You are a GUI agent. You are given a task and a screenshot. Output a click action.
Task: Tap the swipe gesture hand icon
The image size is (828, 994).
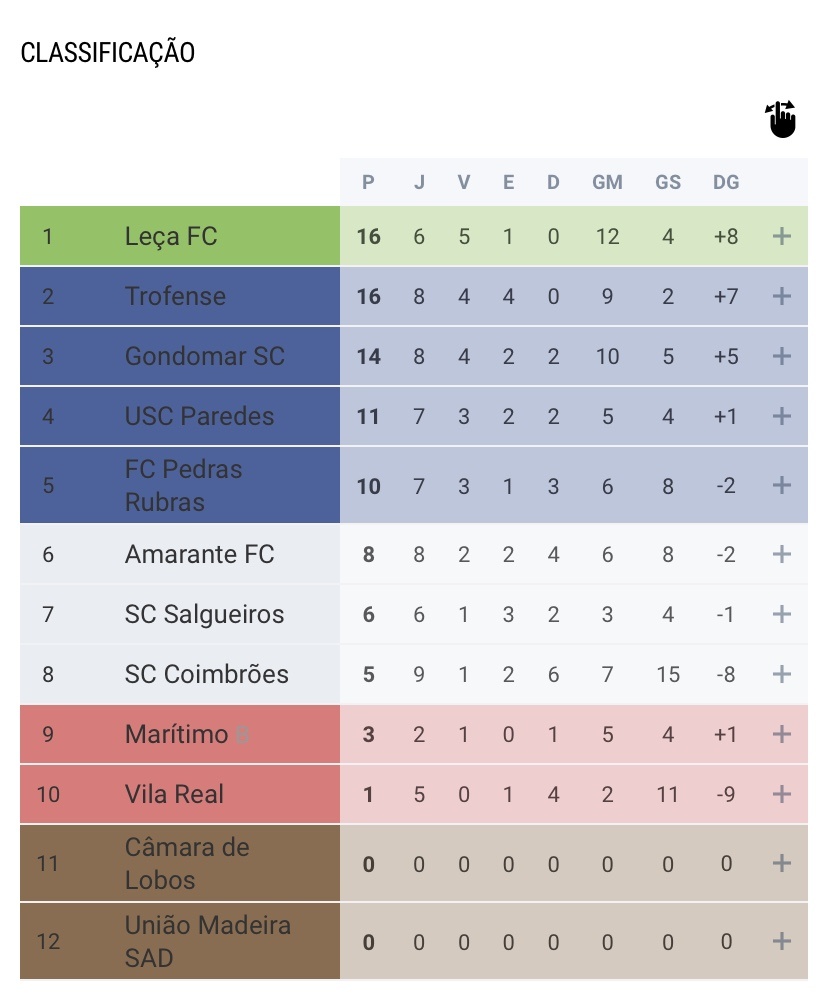[780, 119]
